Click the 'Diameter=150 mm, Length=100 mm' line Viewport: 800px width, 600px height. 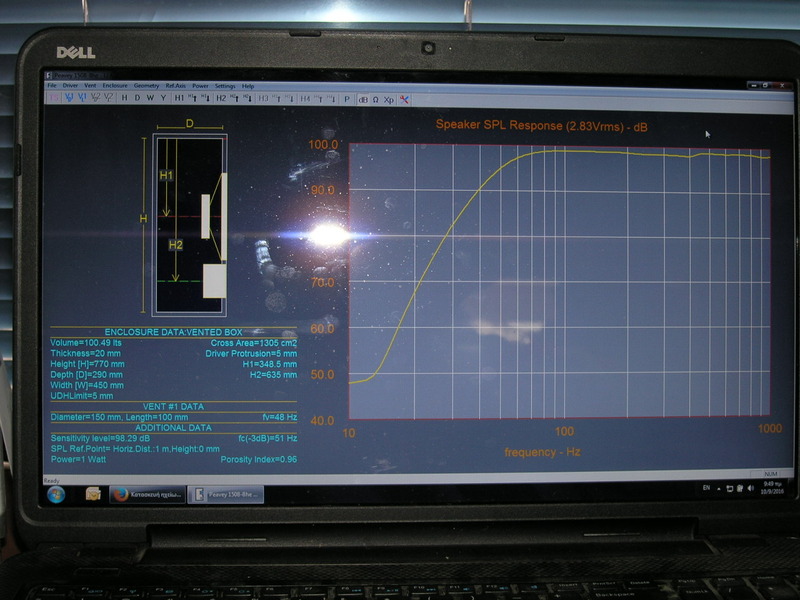tap(119, 417)
